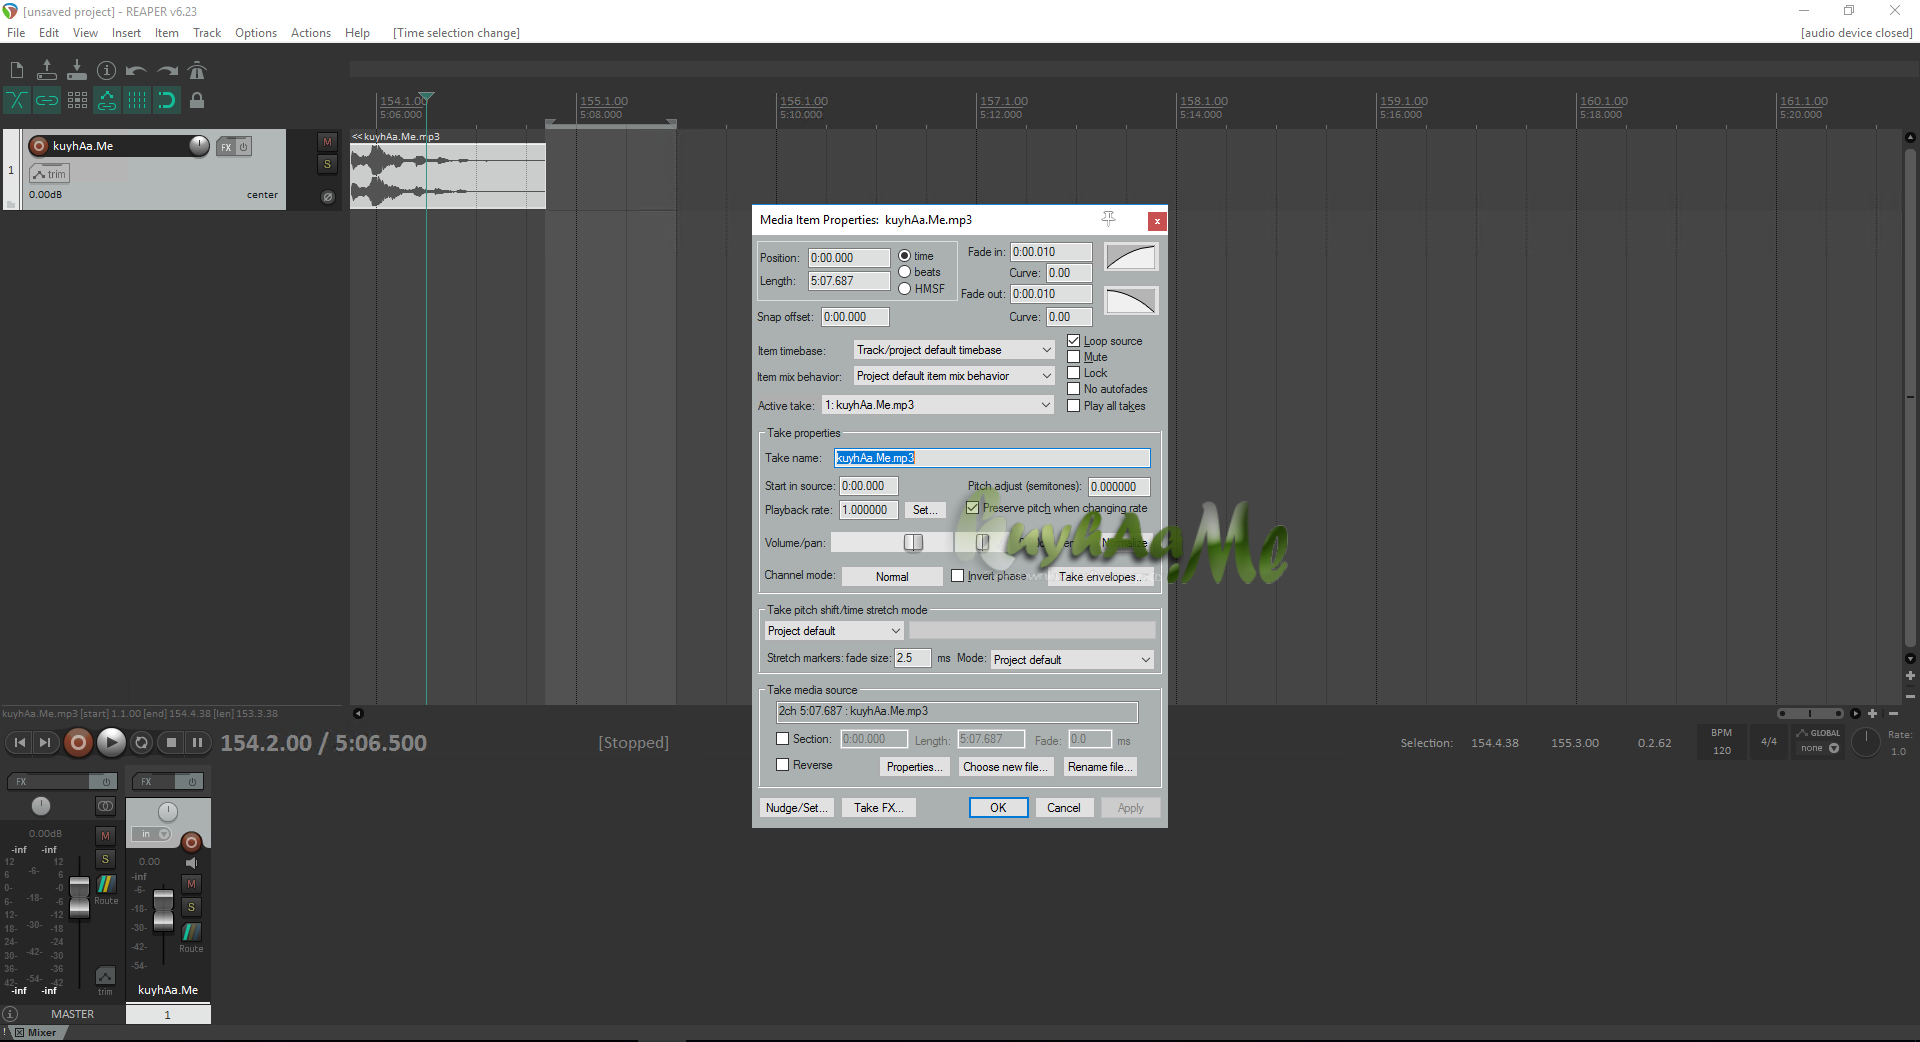Viewport: 1920px width, 1042px height.
Task: Open a project with the toolbar icon
Action: tap(47, 70)
